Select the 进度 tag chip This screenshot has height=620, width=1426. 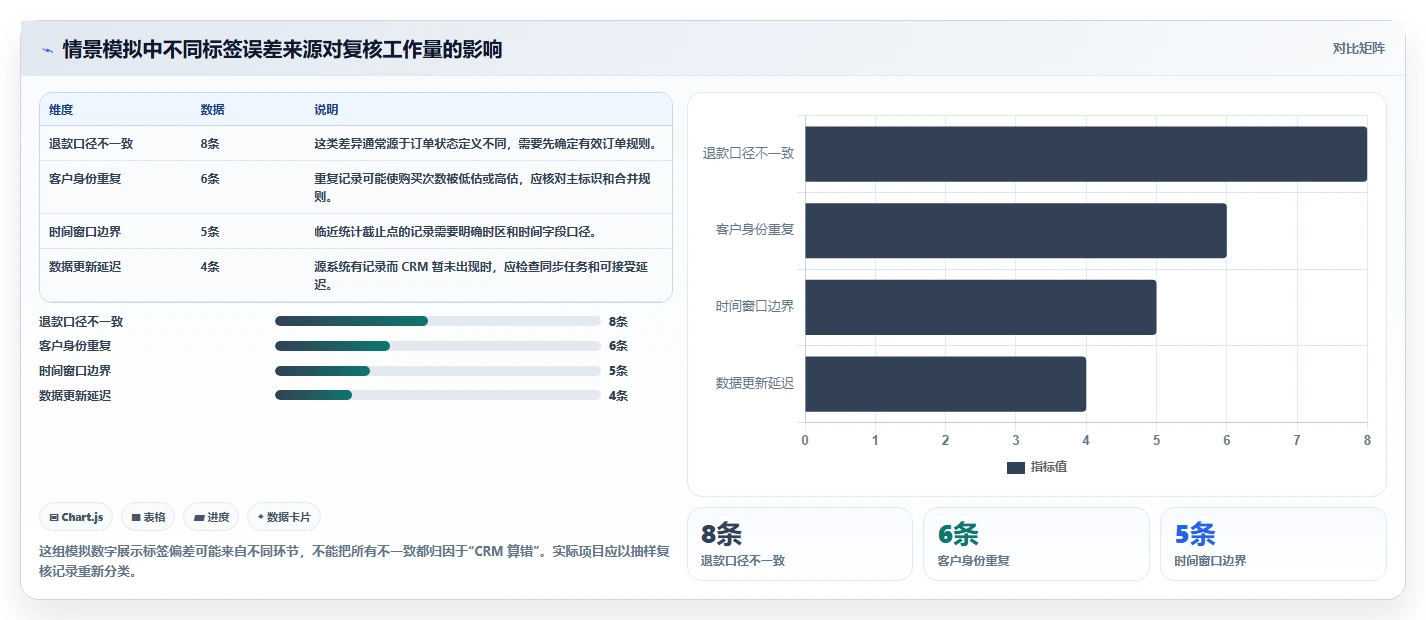point(211,517)
